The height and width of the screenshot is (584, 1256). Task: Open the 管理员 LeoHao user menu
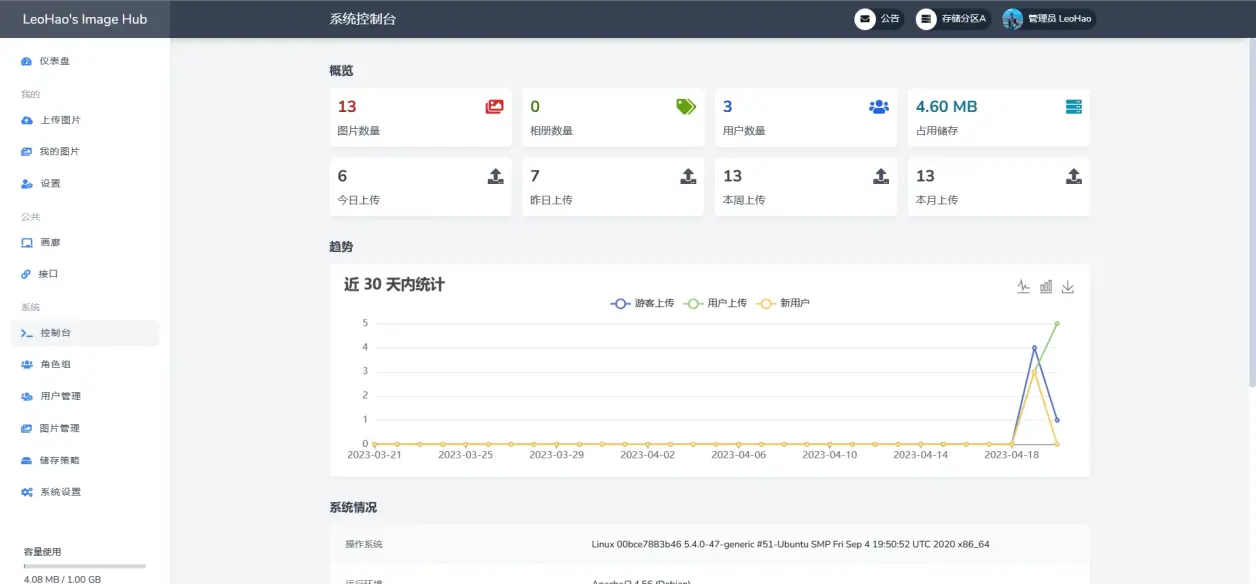point(1049,19)
